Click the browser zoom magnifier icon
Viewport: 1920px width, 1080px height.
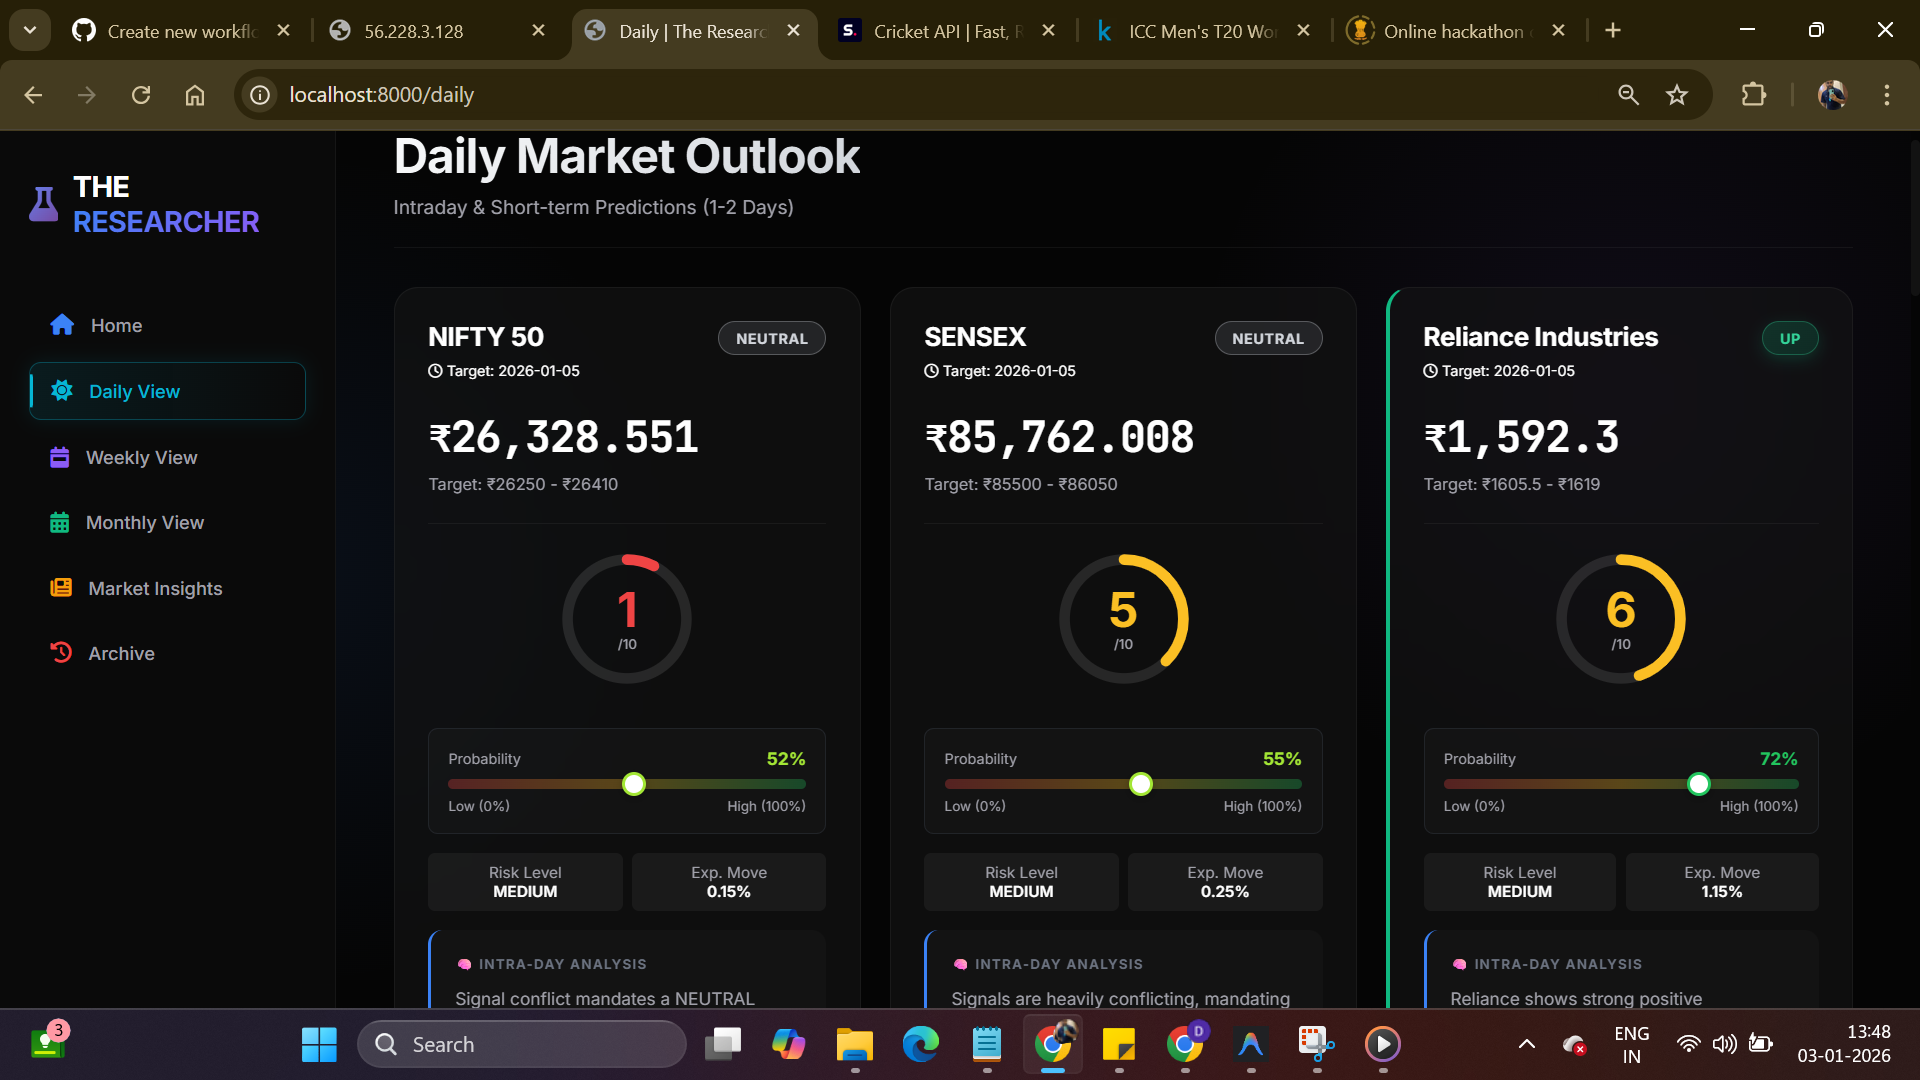(x=1628, y=95)
